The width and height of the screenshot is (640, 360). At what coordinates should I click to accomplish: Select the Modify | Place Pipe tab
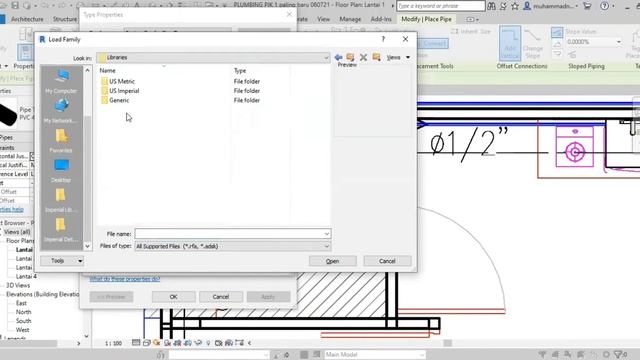(426, 19)
